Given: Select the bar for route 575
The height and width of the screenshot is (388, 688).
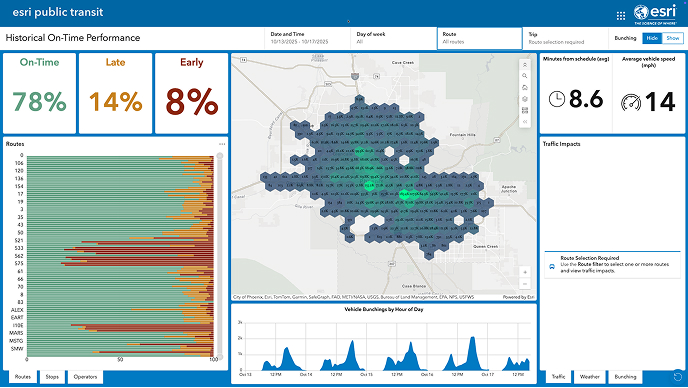Looking at the screenshot, I should [x=120, y=264].
